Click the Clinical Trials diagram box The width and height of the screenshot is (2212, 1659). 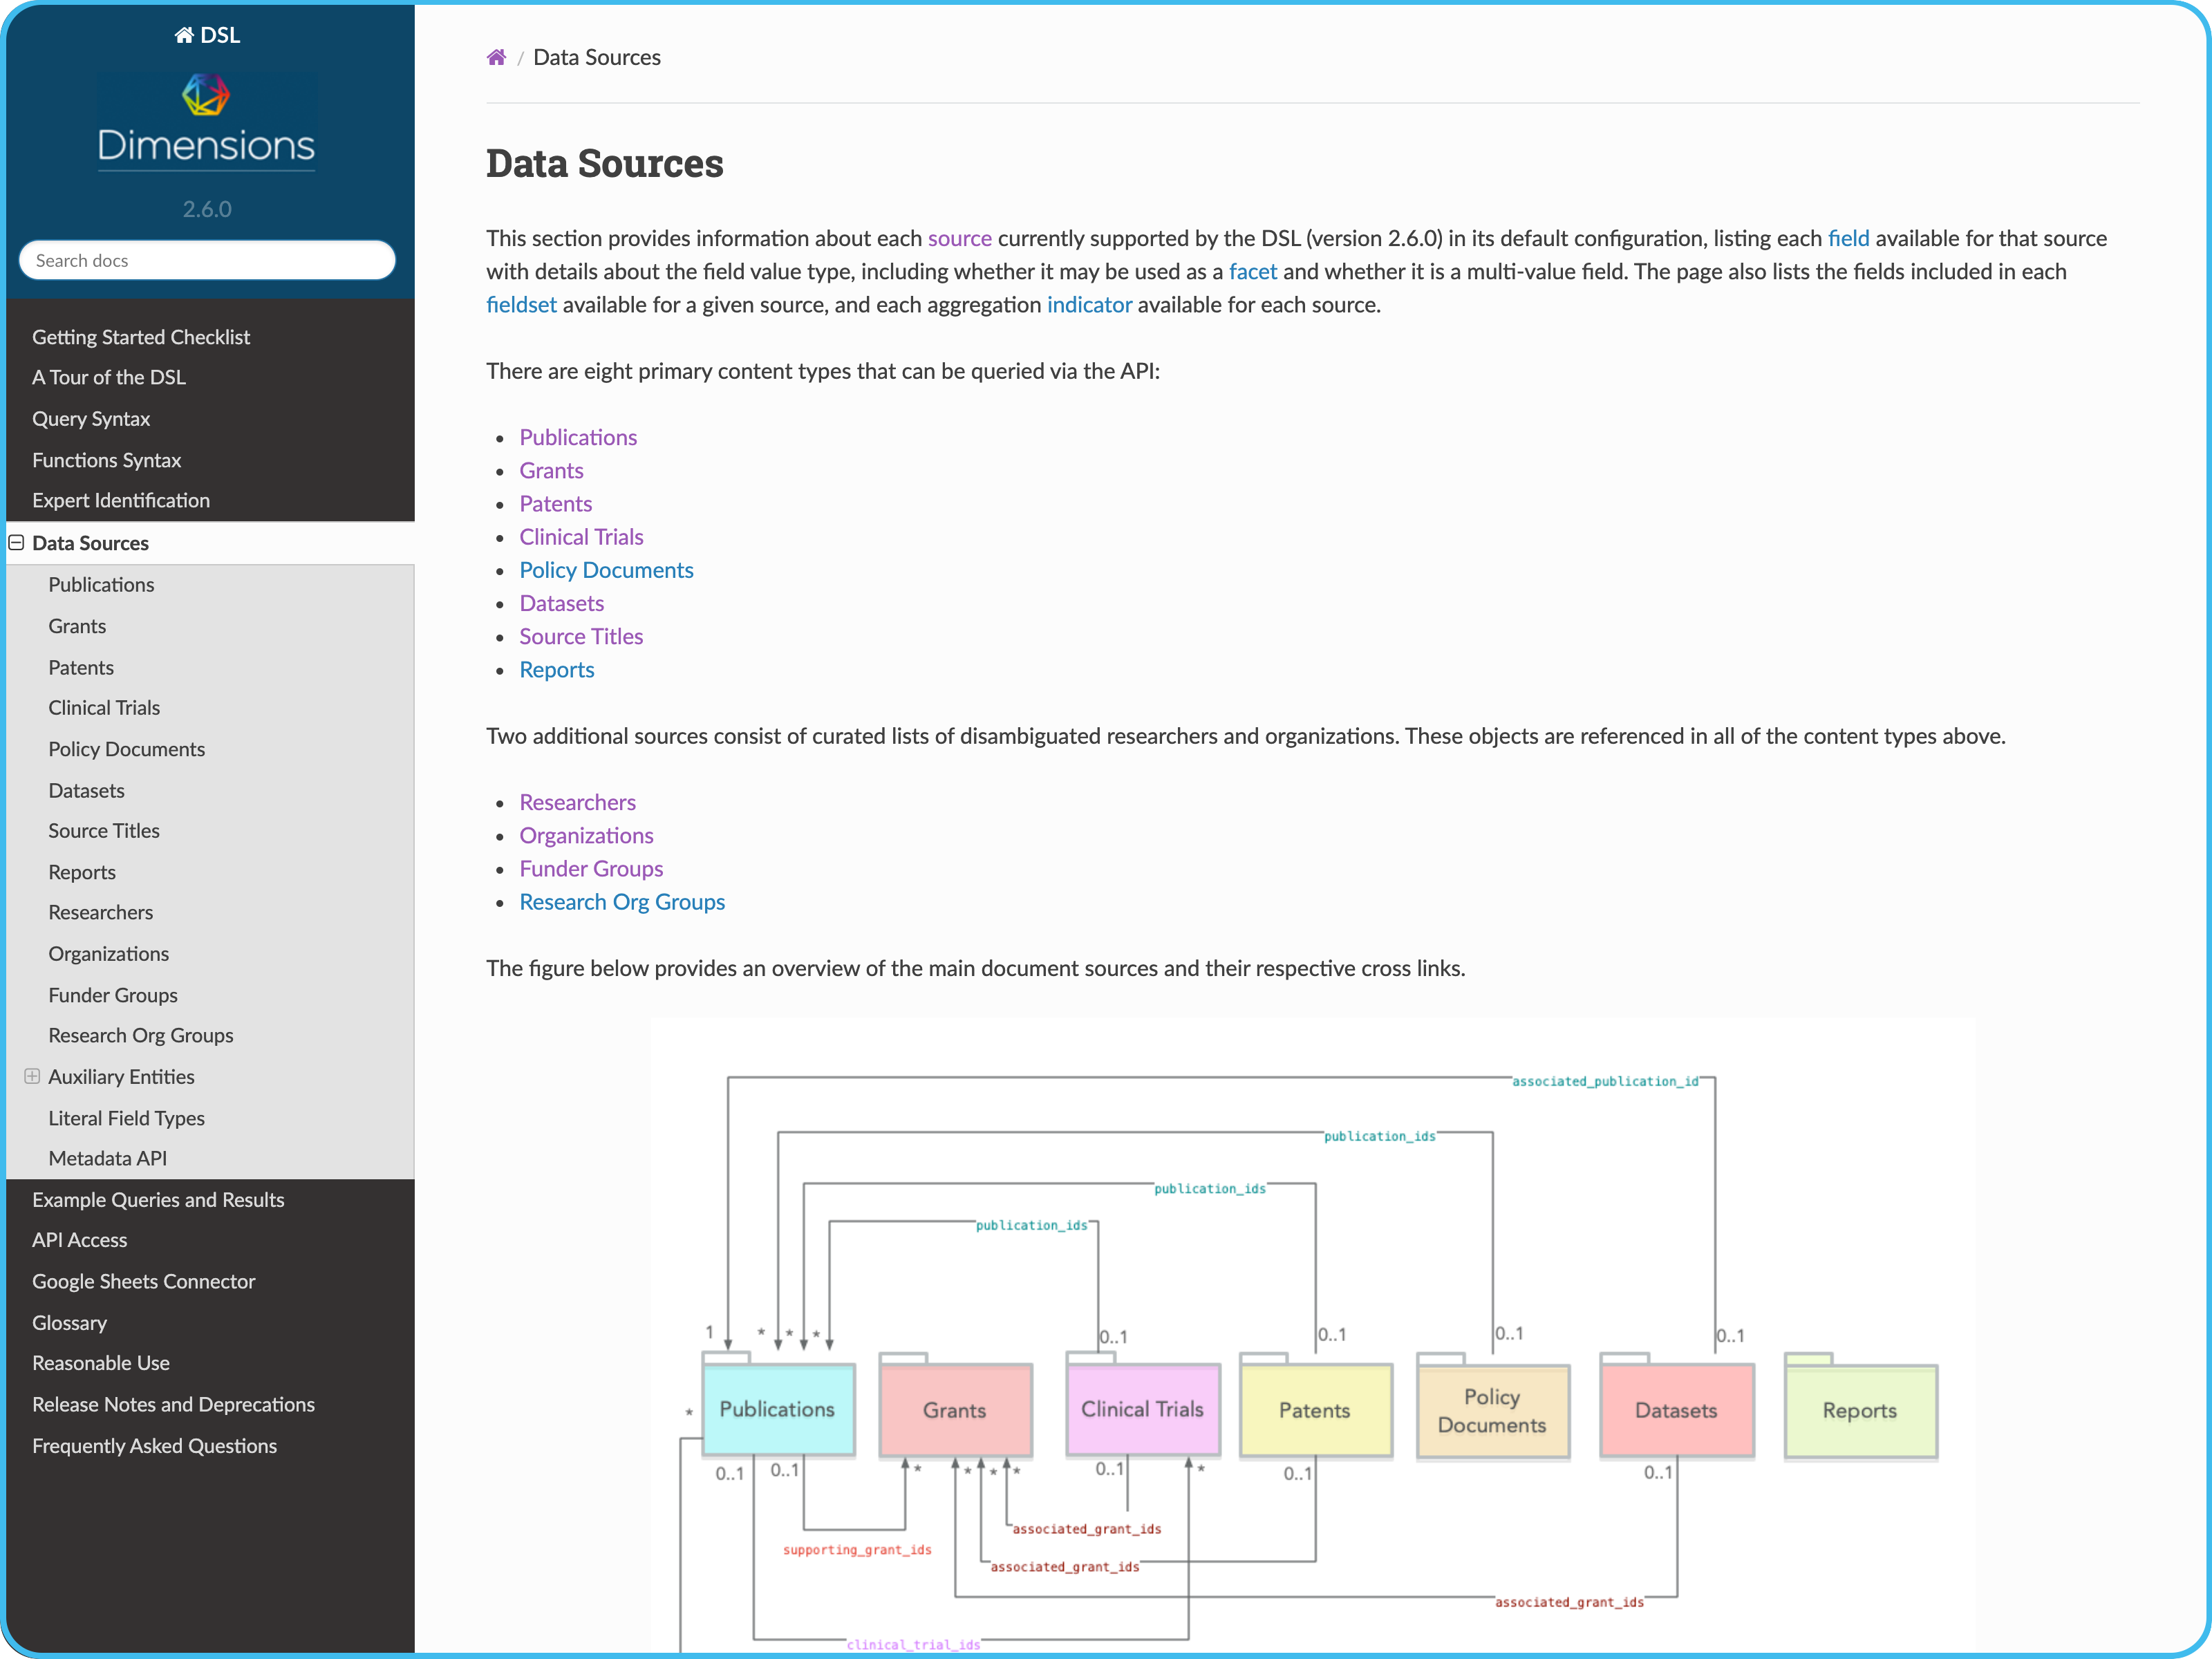coord(1142,1409)
